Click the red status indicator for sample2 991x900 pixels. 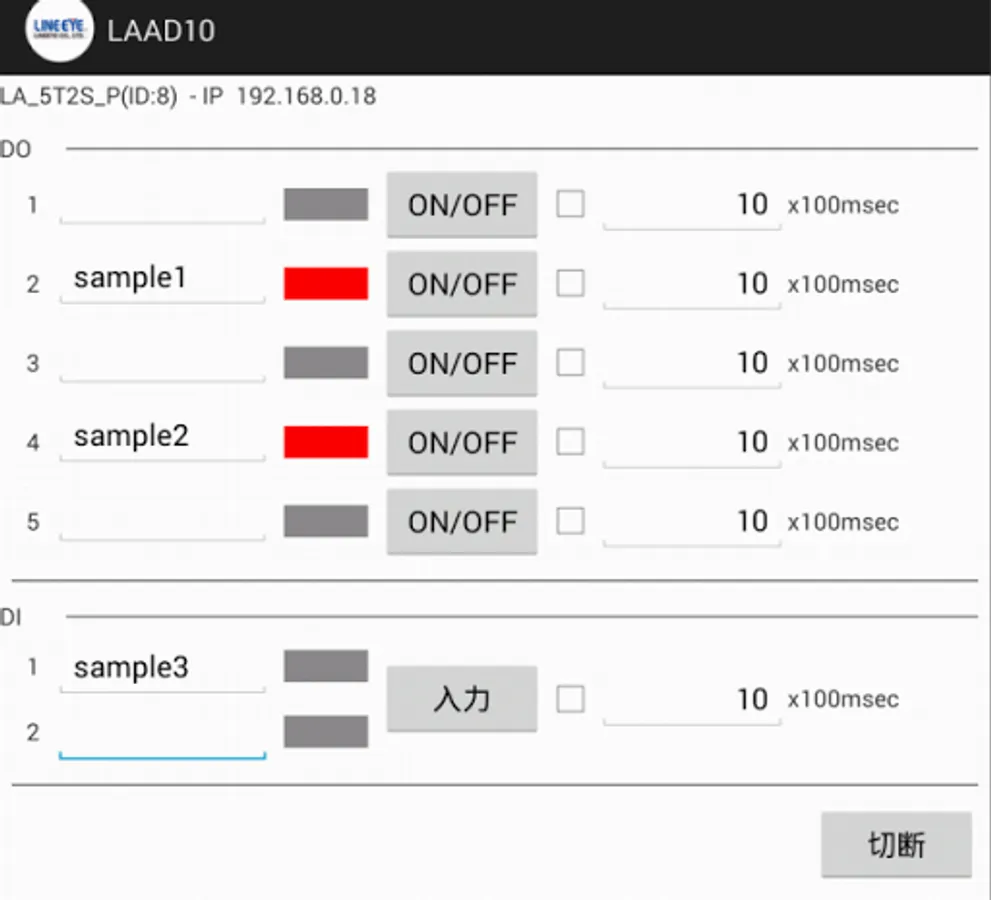pos(326,442)
